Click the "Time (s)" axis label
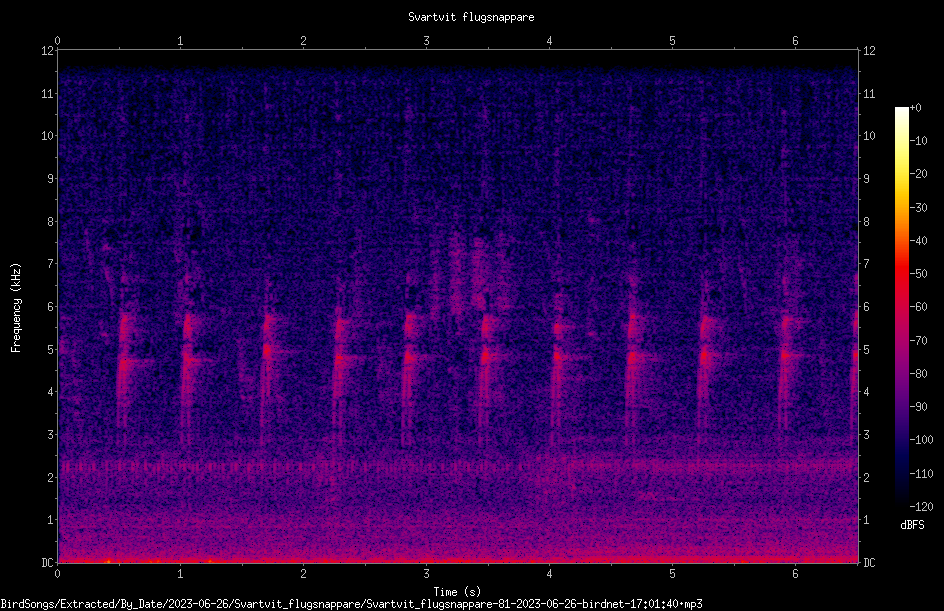 [457, 592]
